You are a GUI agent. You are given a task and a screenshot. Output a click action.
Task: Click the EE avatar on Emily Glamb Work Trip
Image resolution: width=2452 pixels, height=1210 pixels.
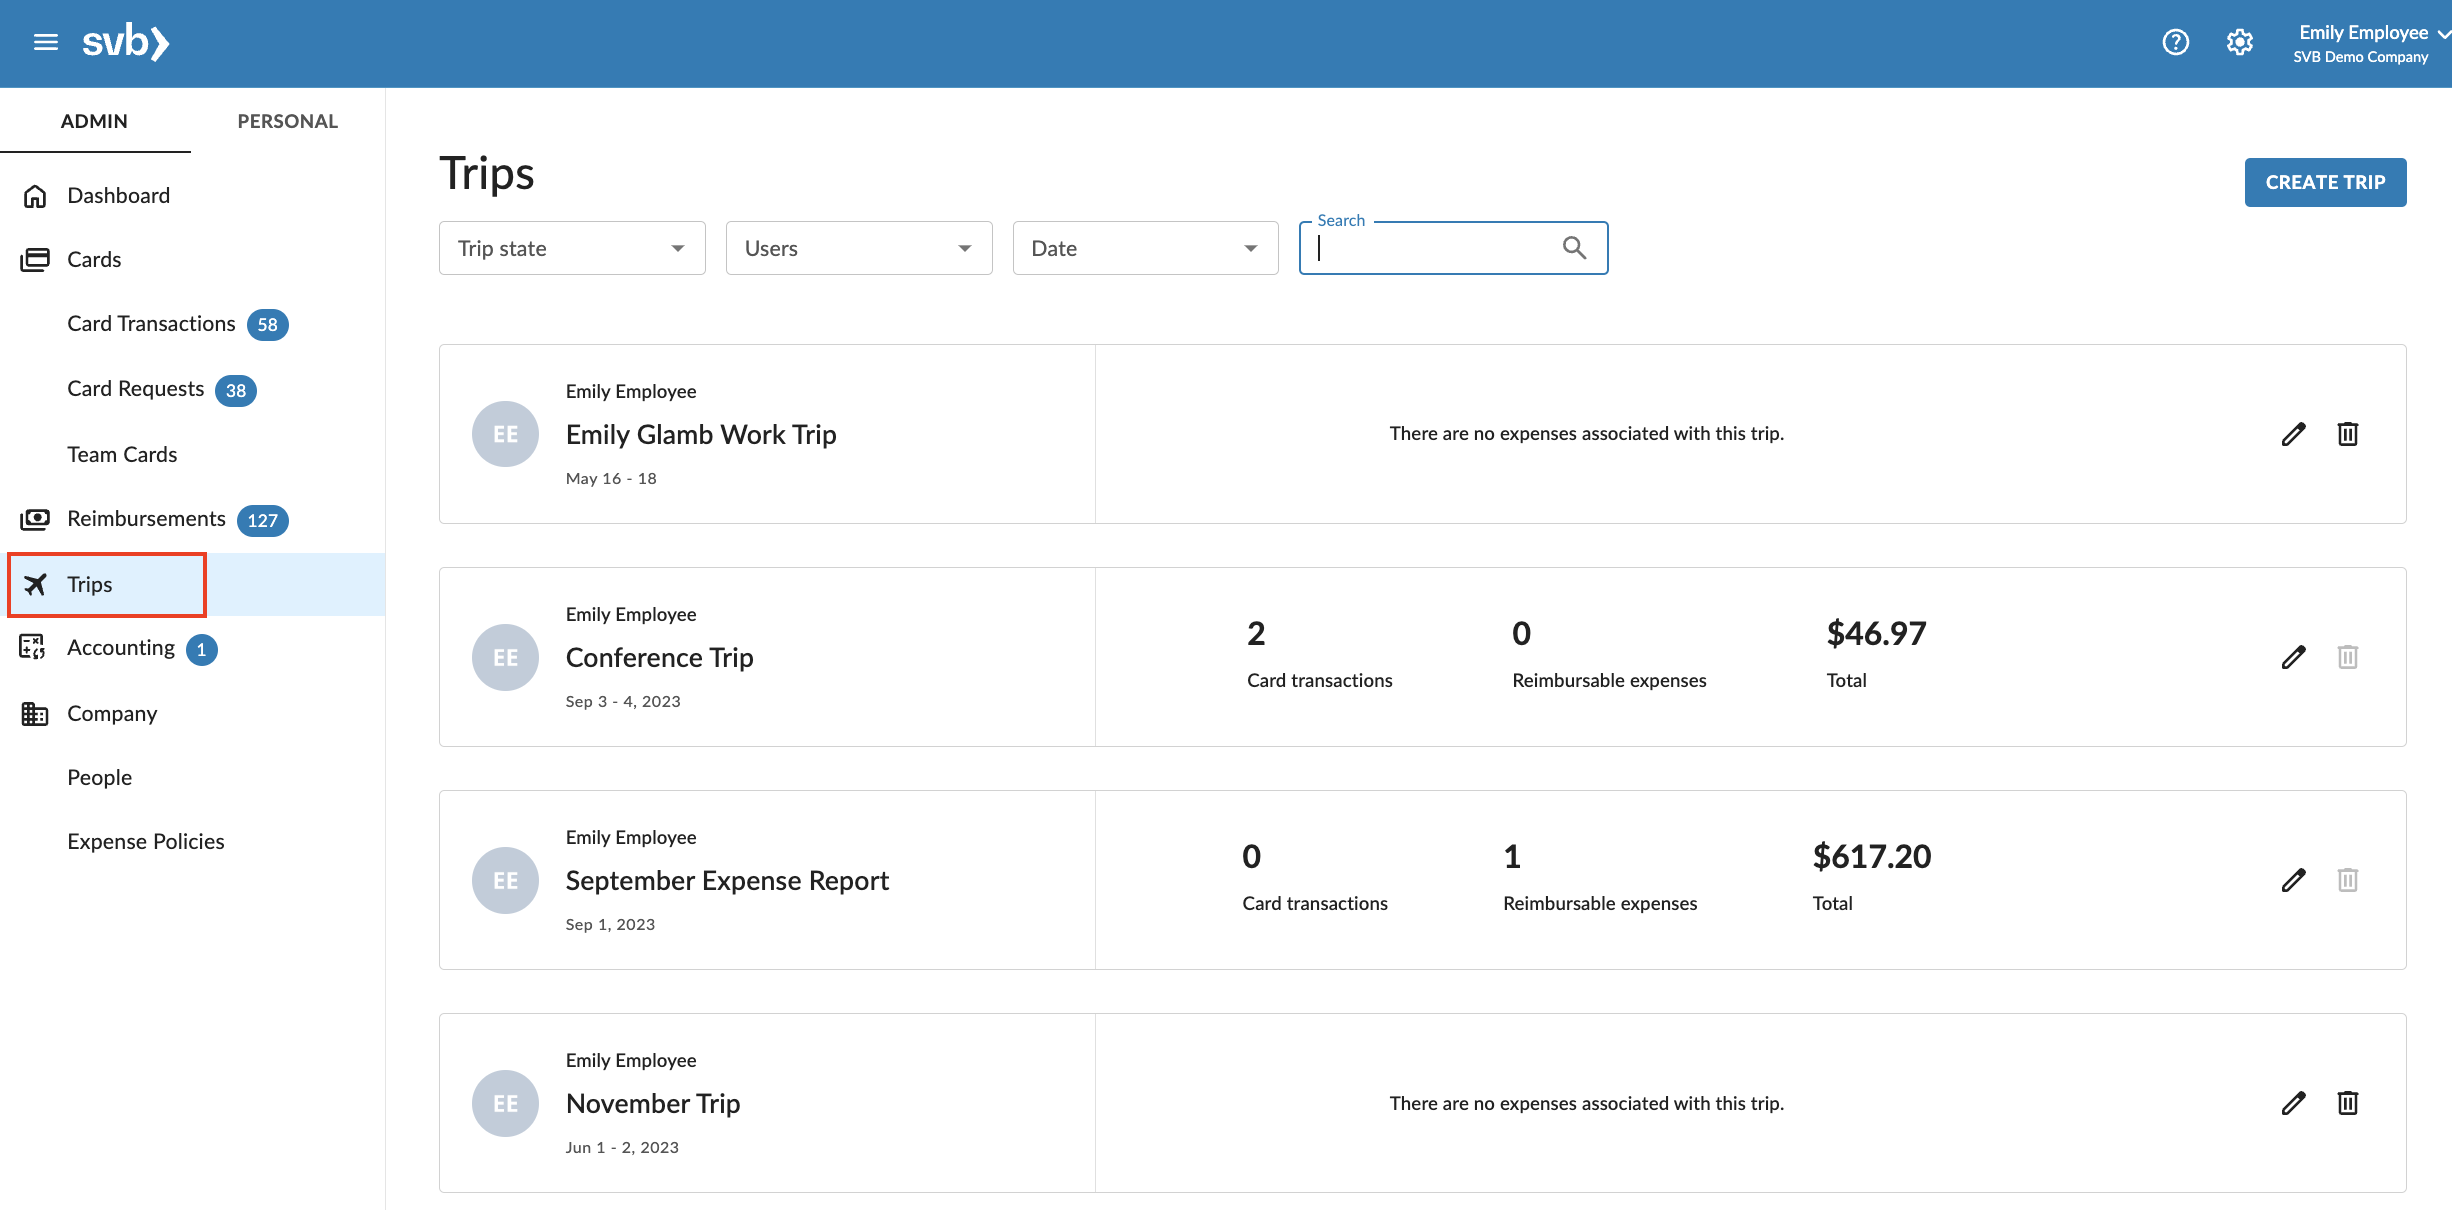505,434
